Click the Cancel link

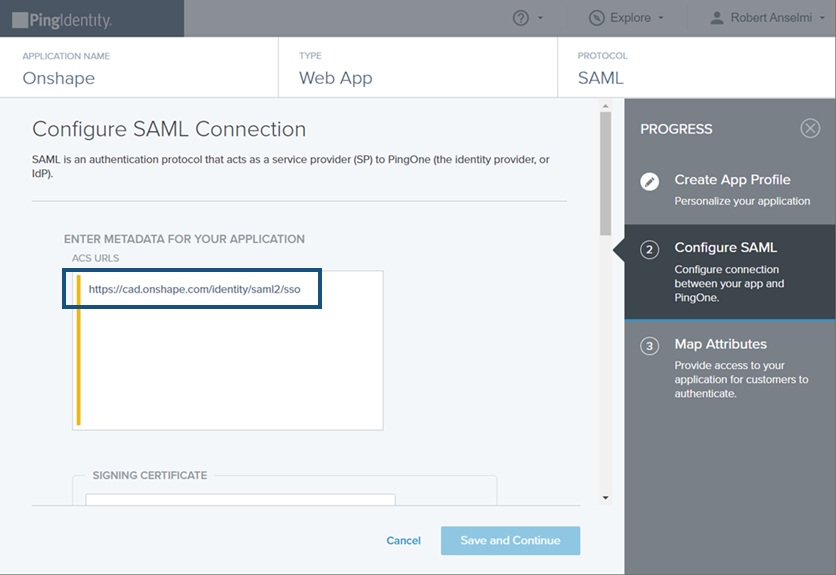(403, 541)
